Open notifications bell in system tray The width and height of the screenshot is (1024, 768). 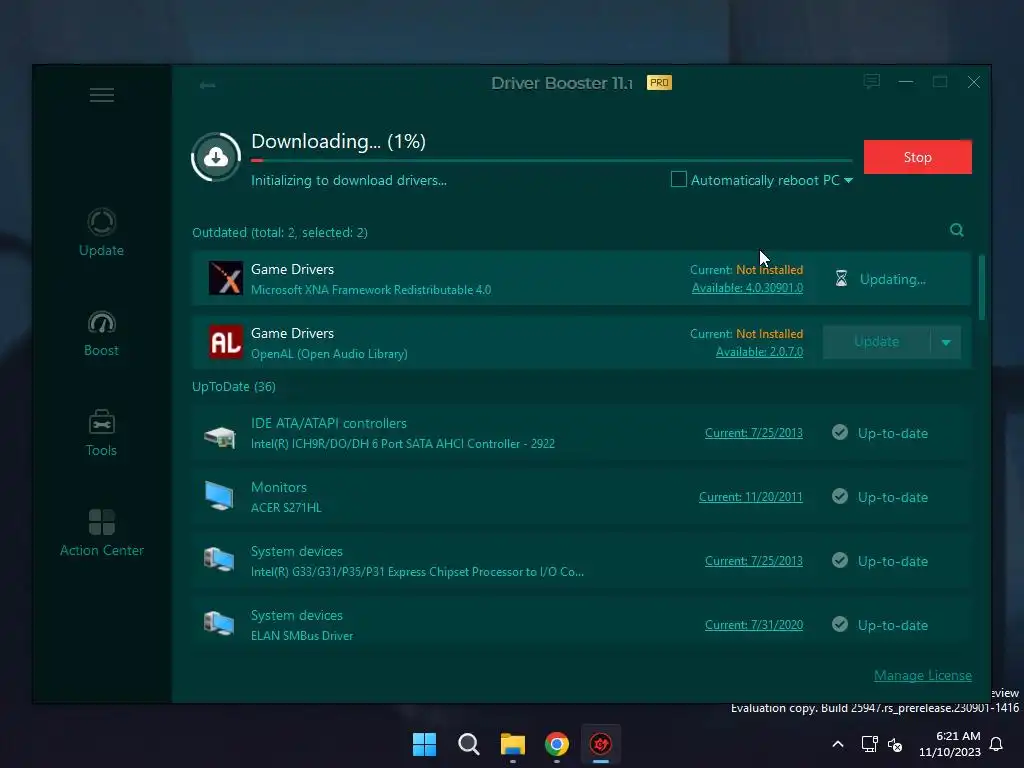click(x=997, y=744)
